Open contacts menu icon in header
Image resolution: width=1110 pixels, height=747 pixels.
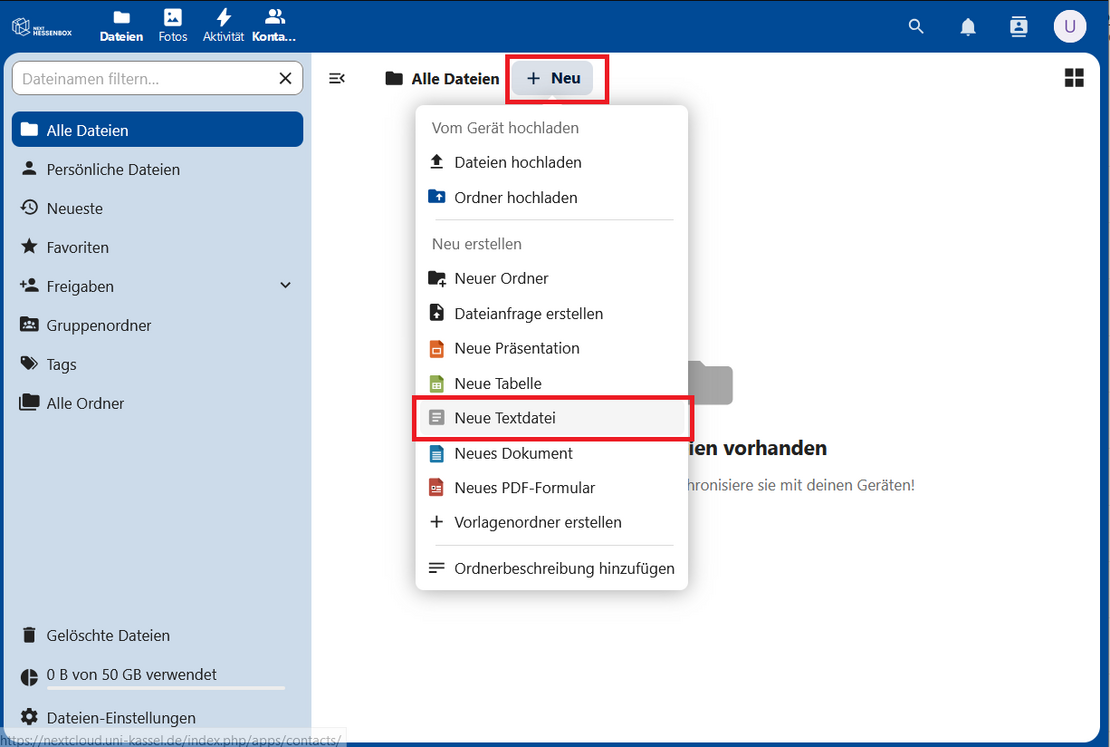coord(1018,27)
